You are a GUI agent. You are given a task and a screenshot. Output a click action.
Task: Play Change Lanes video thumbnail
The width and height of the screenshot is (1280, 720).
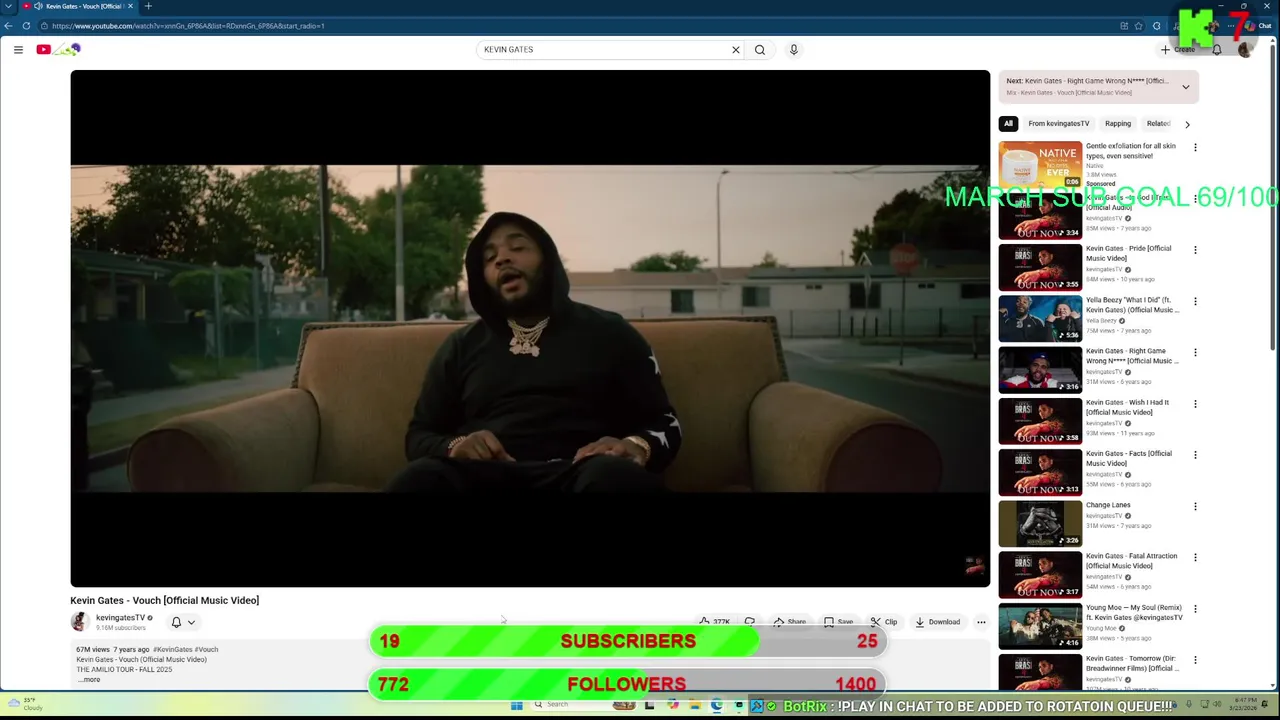point(1040,523)
